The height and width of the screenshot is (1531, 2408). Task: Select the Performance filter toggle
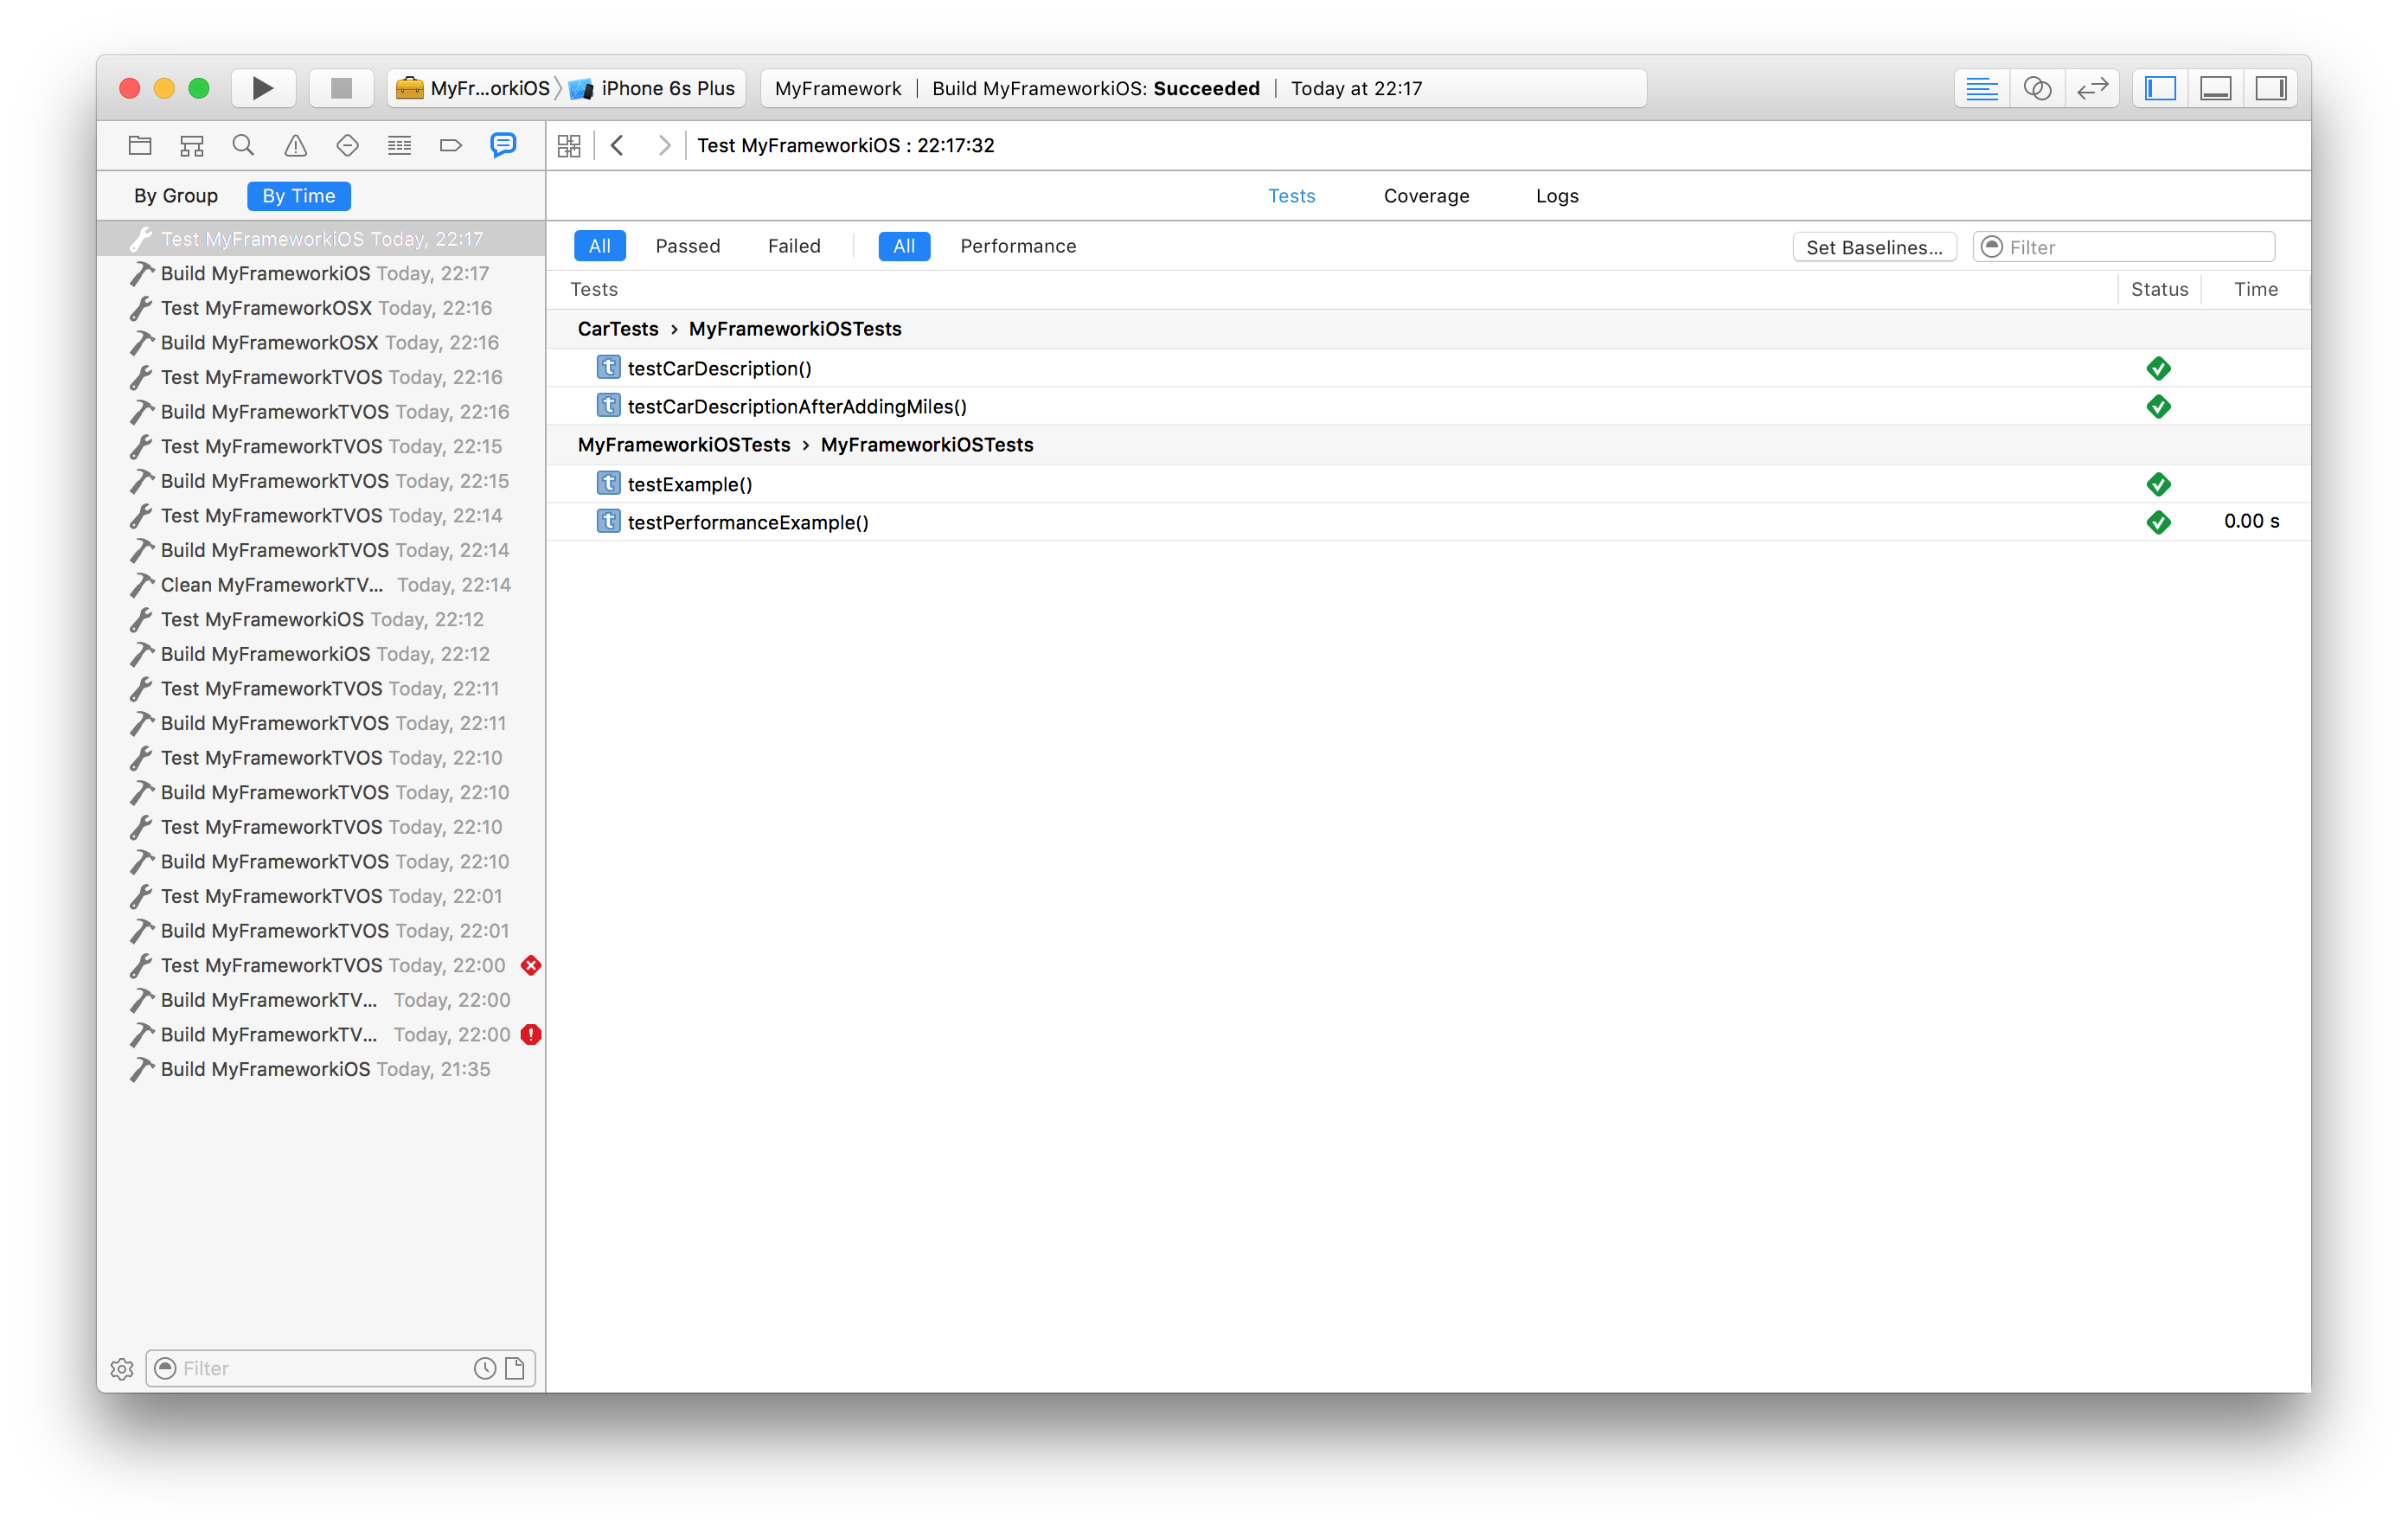[x=1020, y=246]
